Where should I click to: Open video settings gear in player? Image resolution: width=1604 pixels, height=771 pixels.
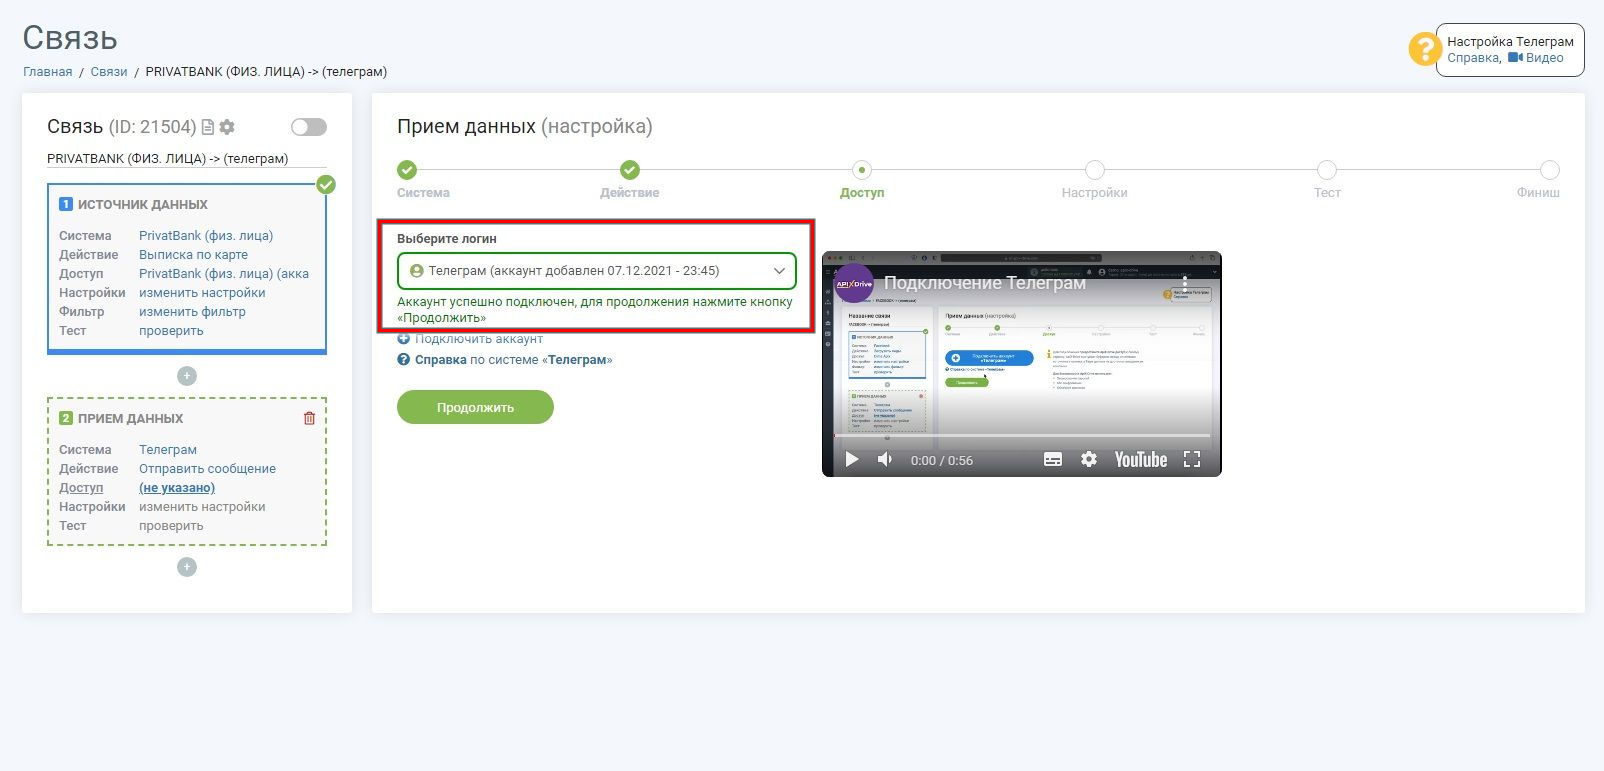[1089, 459]
